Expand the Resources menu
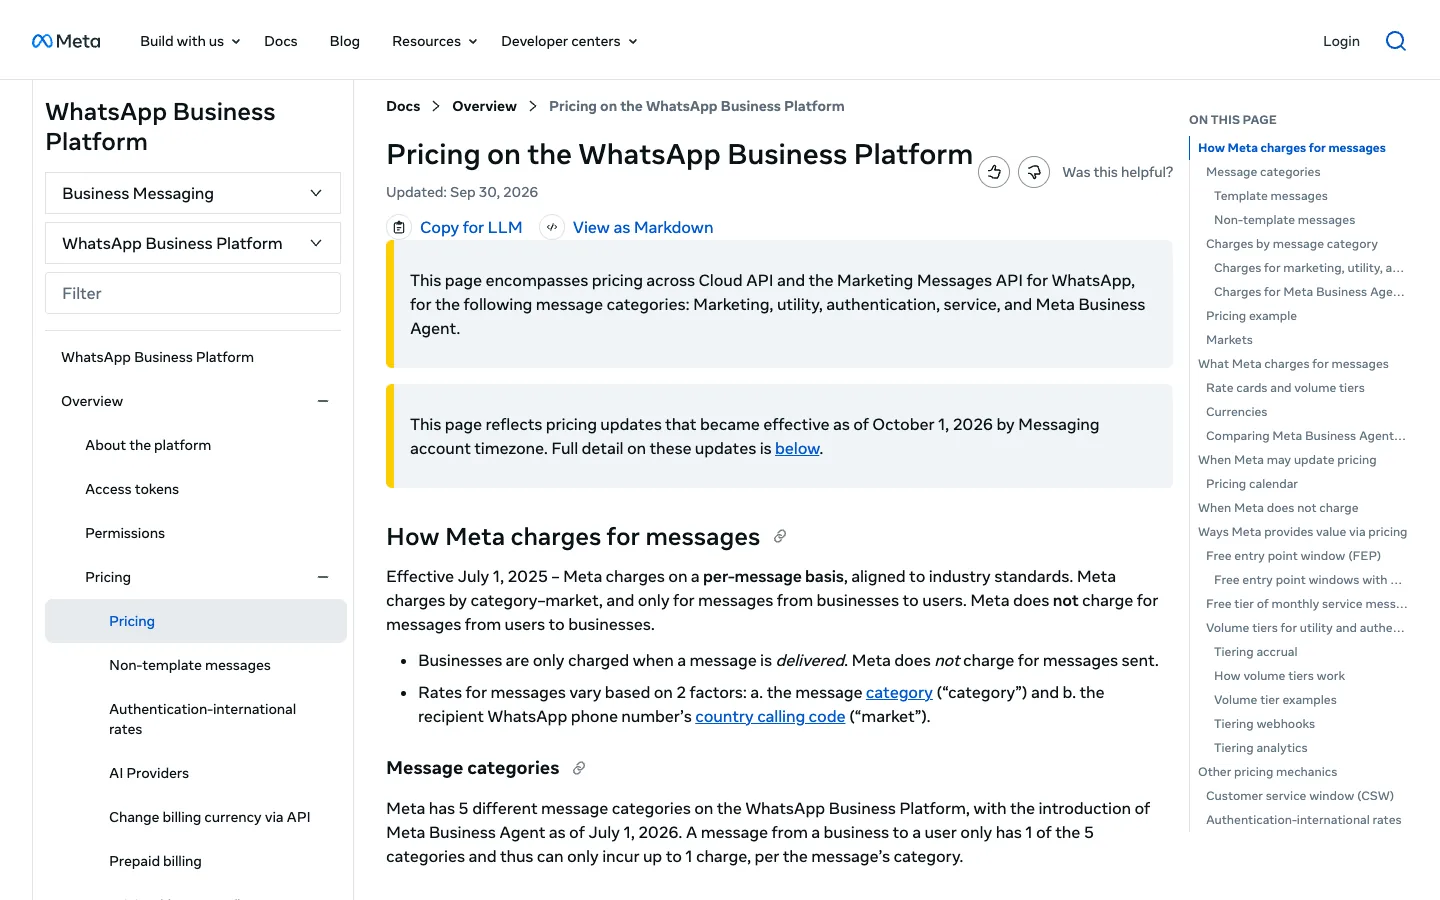 pyautogui.click(x=435, y=41)
